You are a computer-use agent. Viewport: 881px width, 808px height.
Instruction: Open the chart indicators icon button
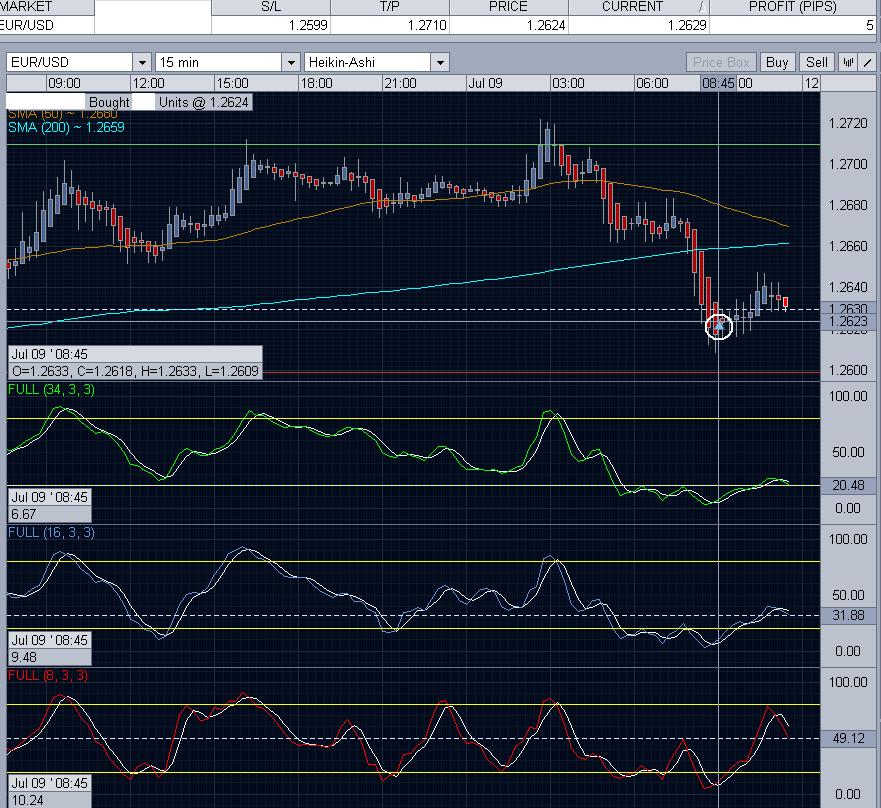[848, 62]
